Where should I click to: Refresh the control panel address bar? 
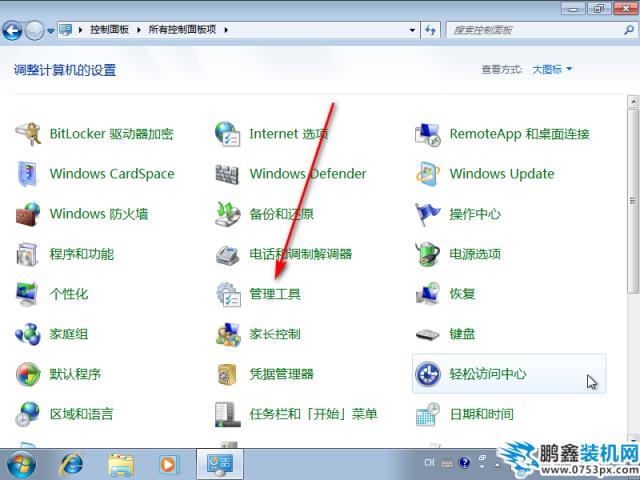pyautogui.click(x=430, y=30)
